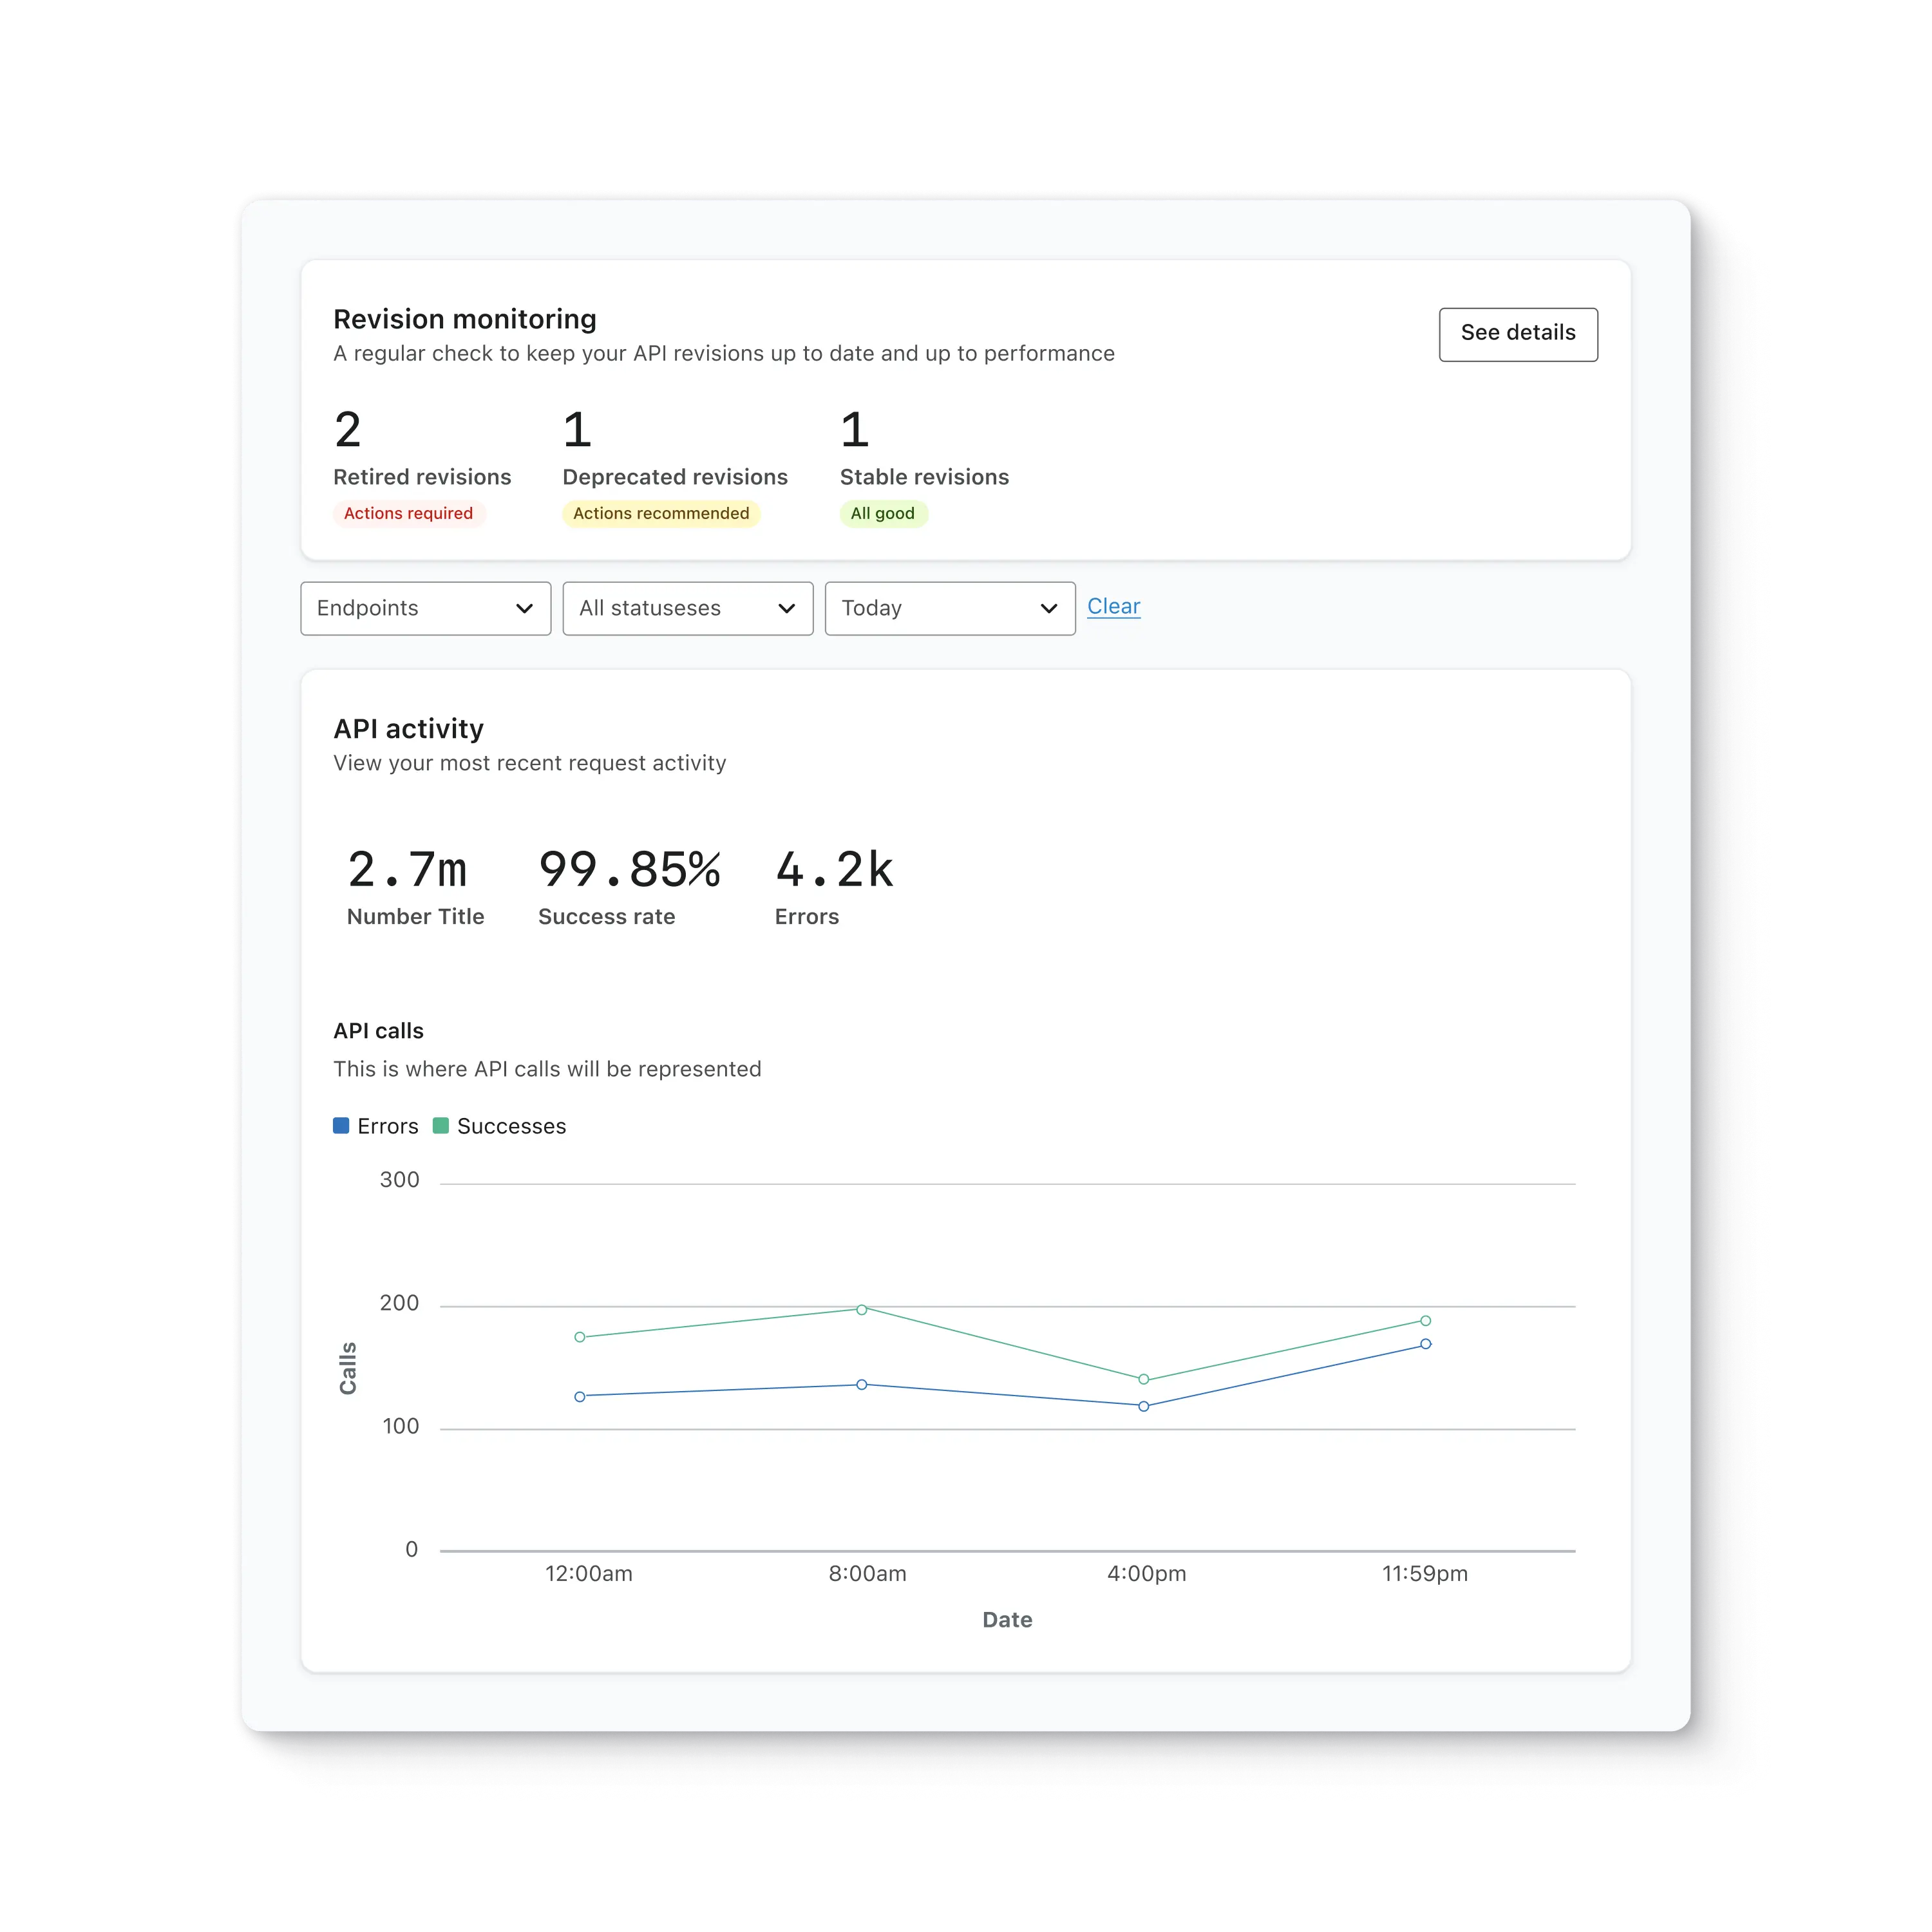Viewport: 1932px width, 1932px height.
Task: Select Errors data point at 12:00am
Action: [x=580, y=1396]
